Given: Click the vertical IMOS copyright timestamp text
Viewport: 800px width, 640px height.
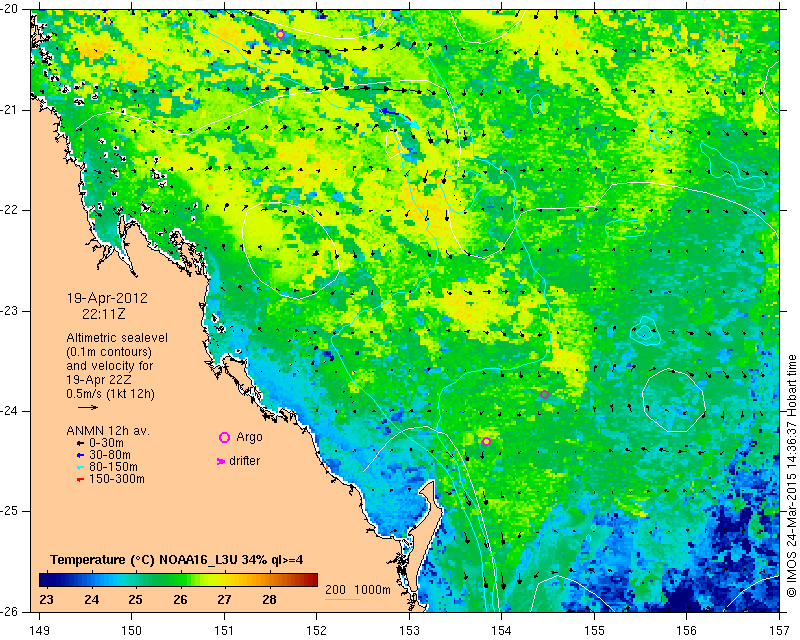Looking at the screenshot, I should click(x=791, y=475).
